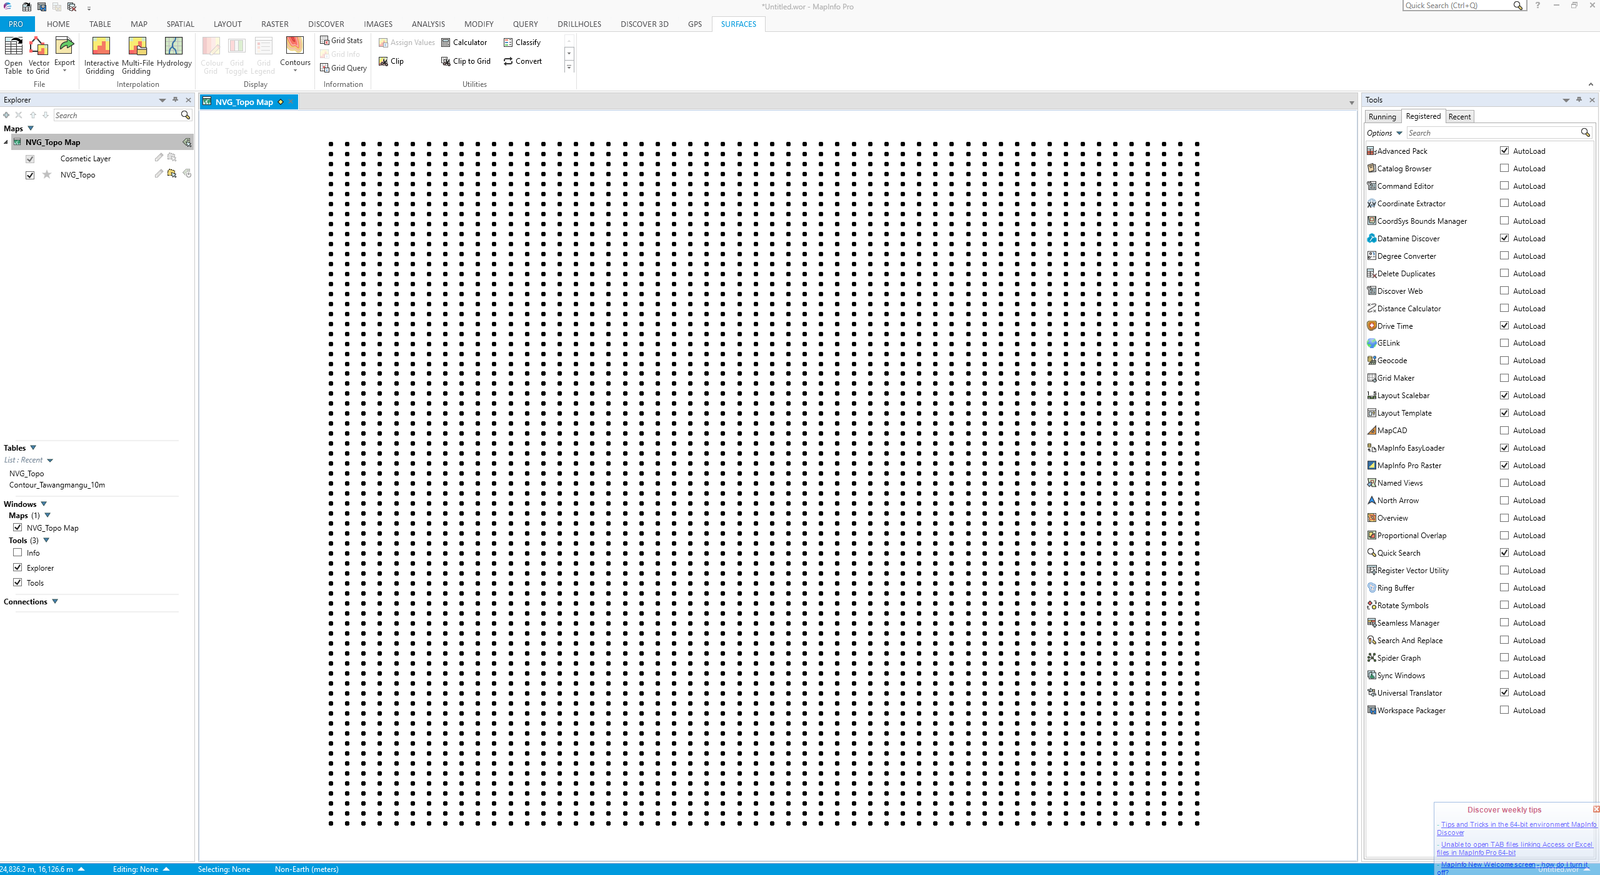
Task: Uncheck NVG_Topo layer visibility checkbox
Action: point(30,175)
